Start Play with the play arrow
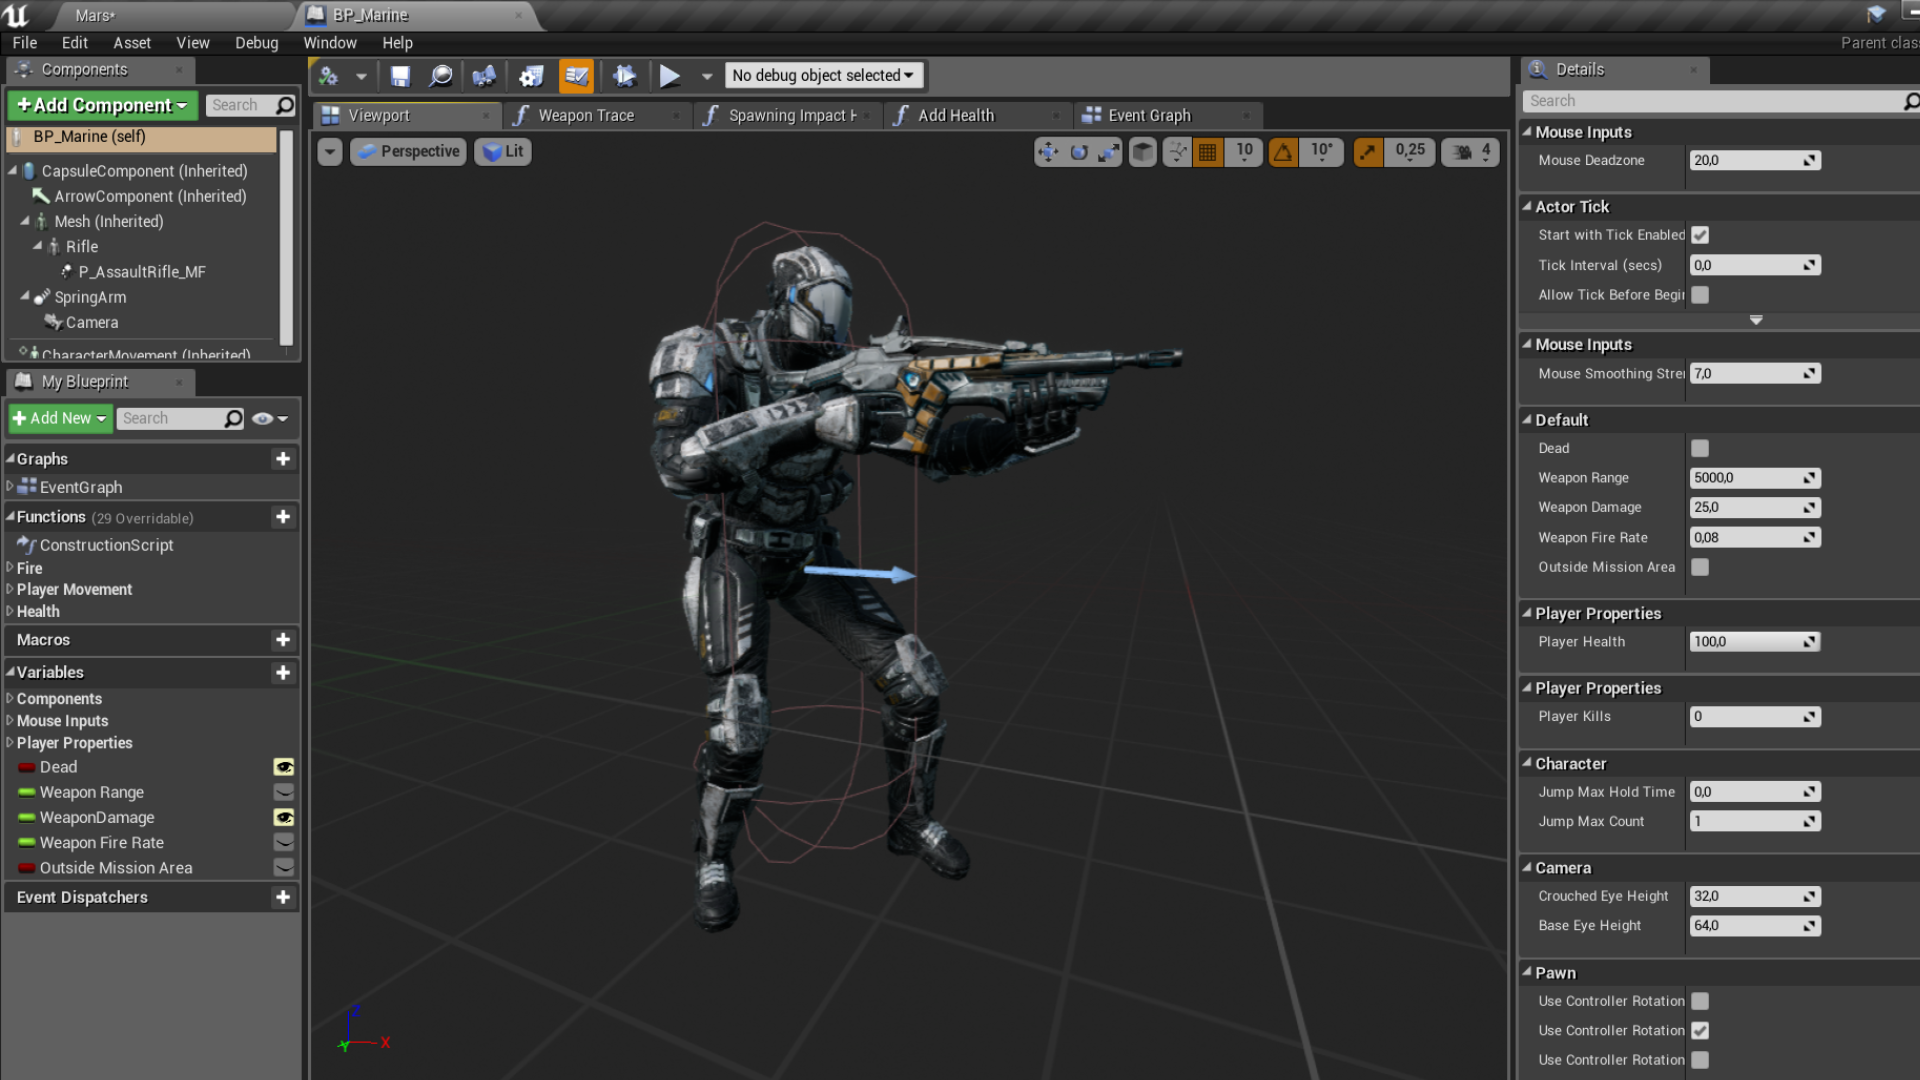 670,76
